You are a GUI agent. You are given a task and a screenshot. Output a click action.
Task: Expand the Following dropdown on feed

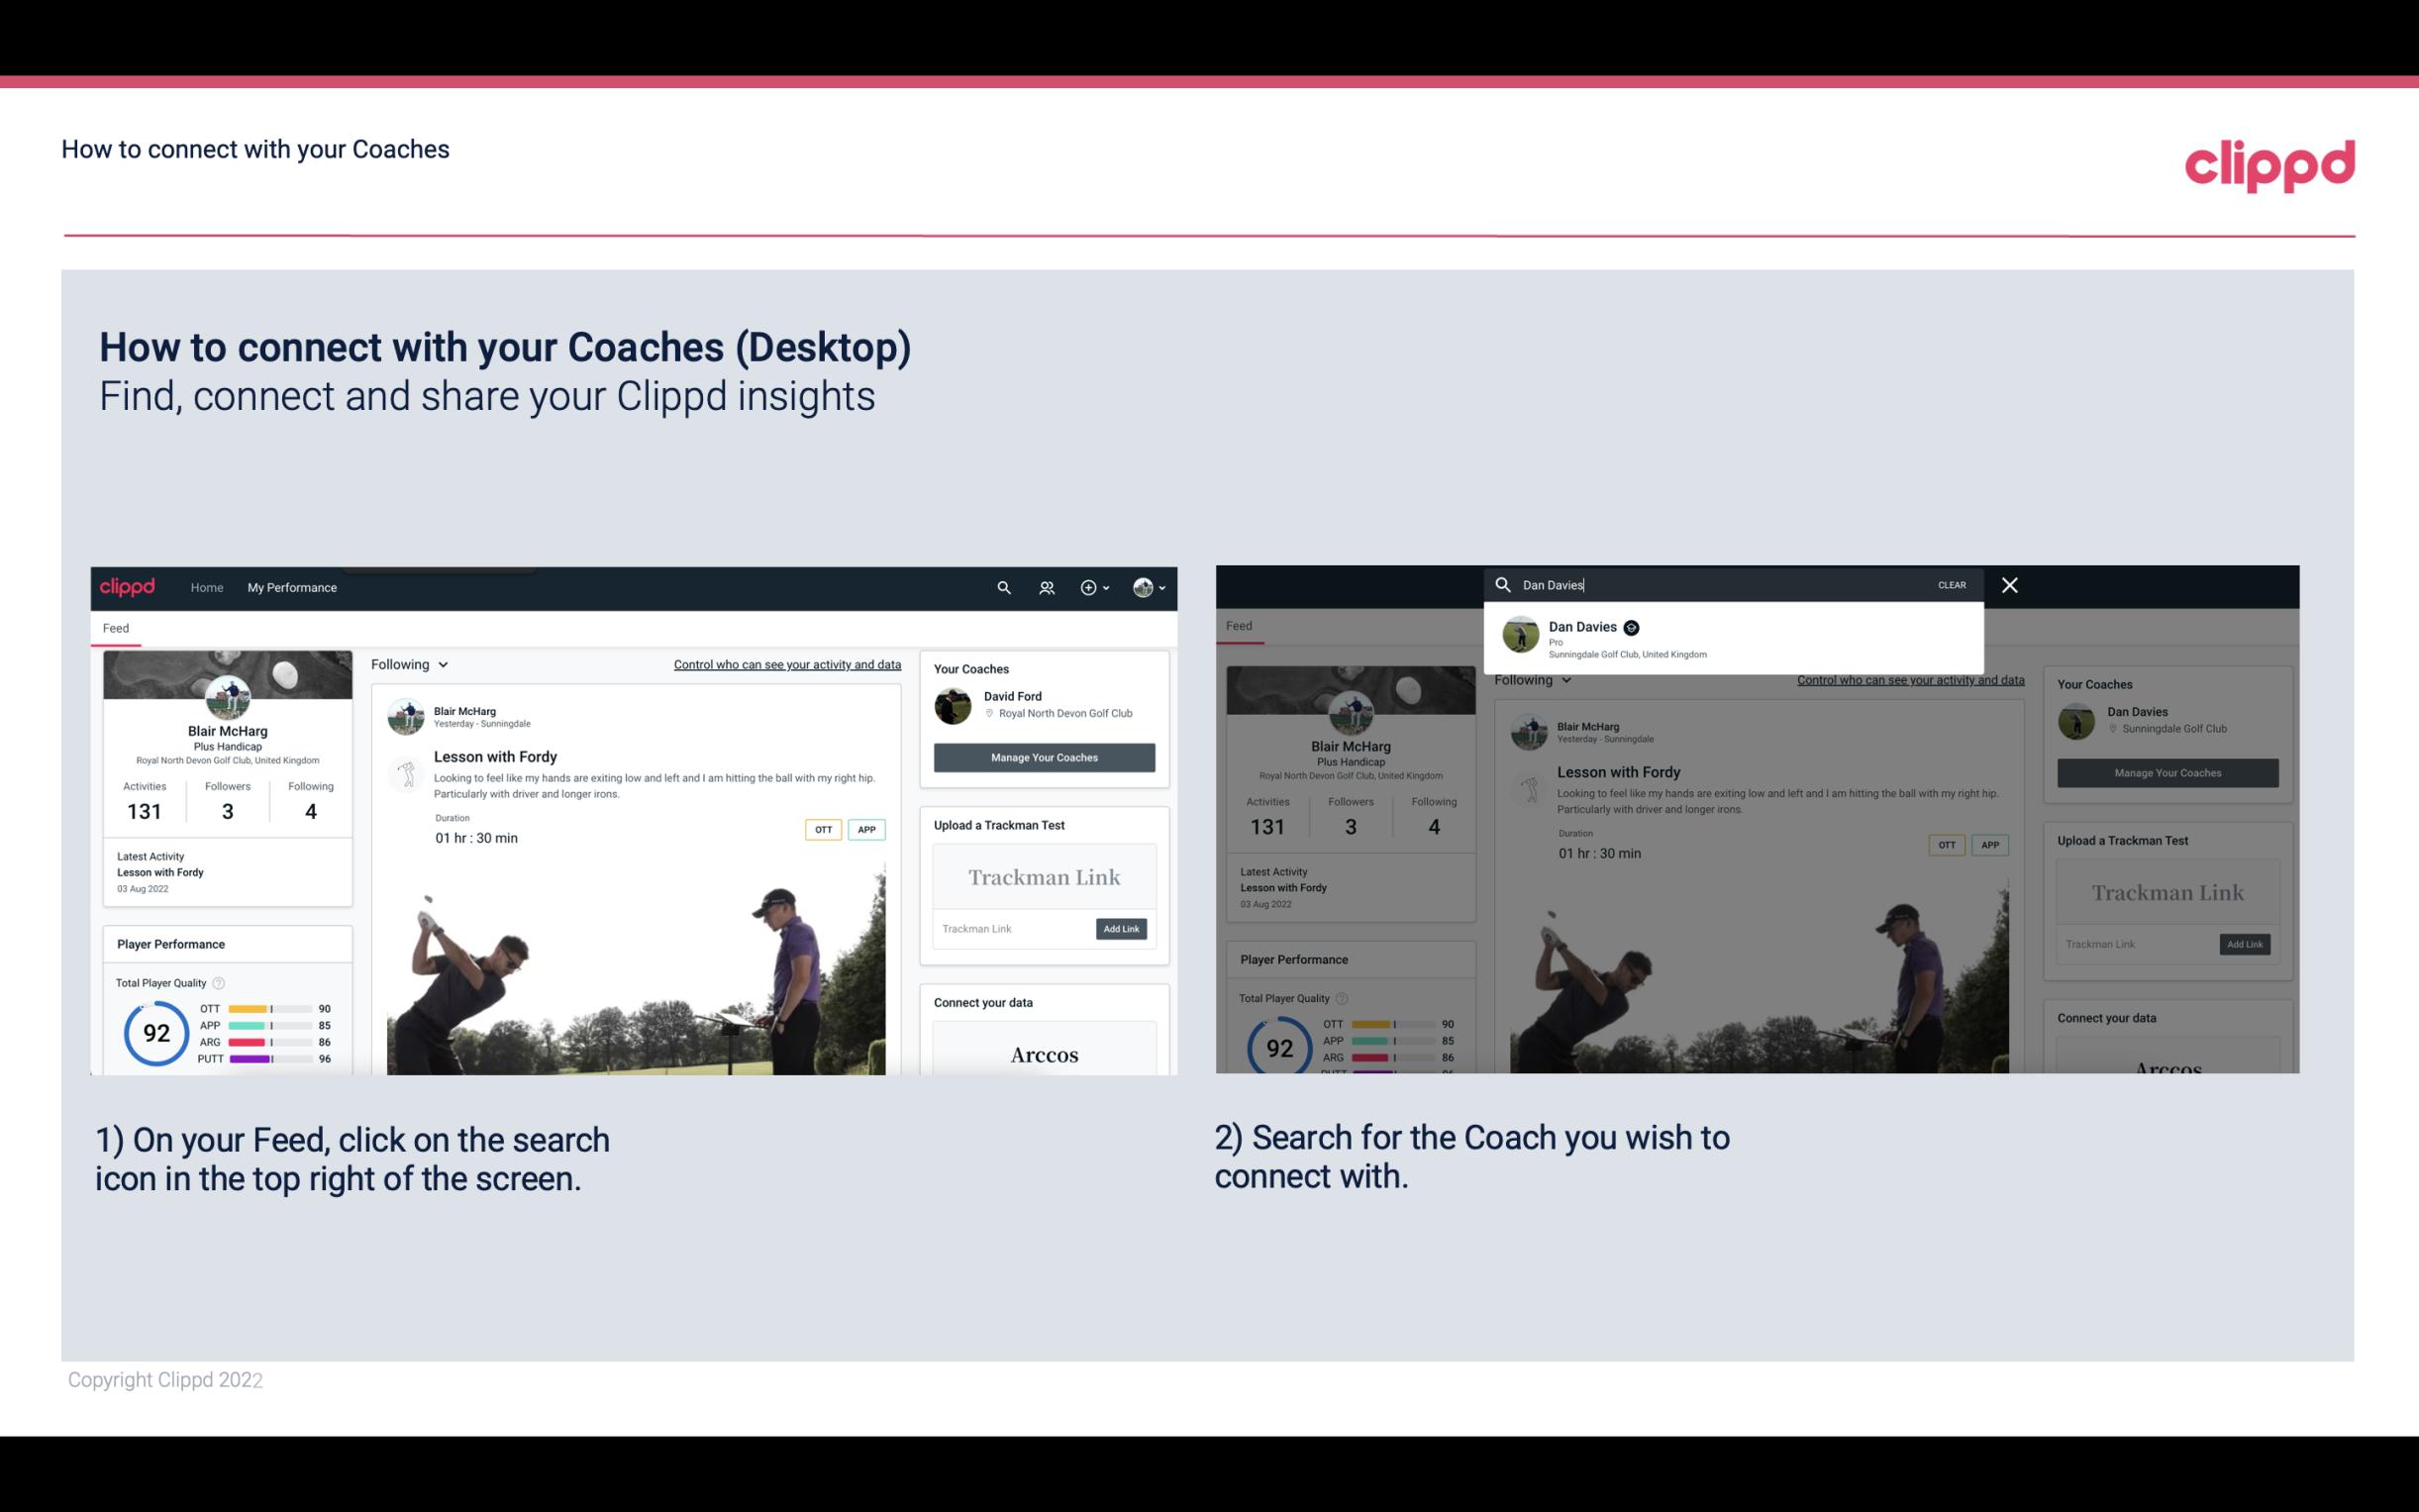(x=411, y=663)
